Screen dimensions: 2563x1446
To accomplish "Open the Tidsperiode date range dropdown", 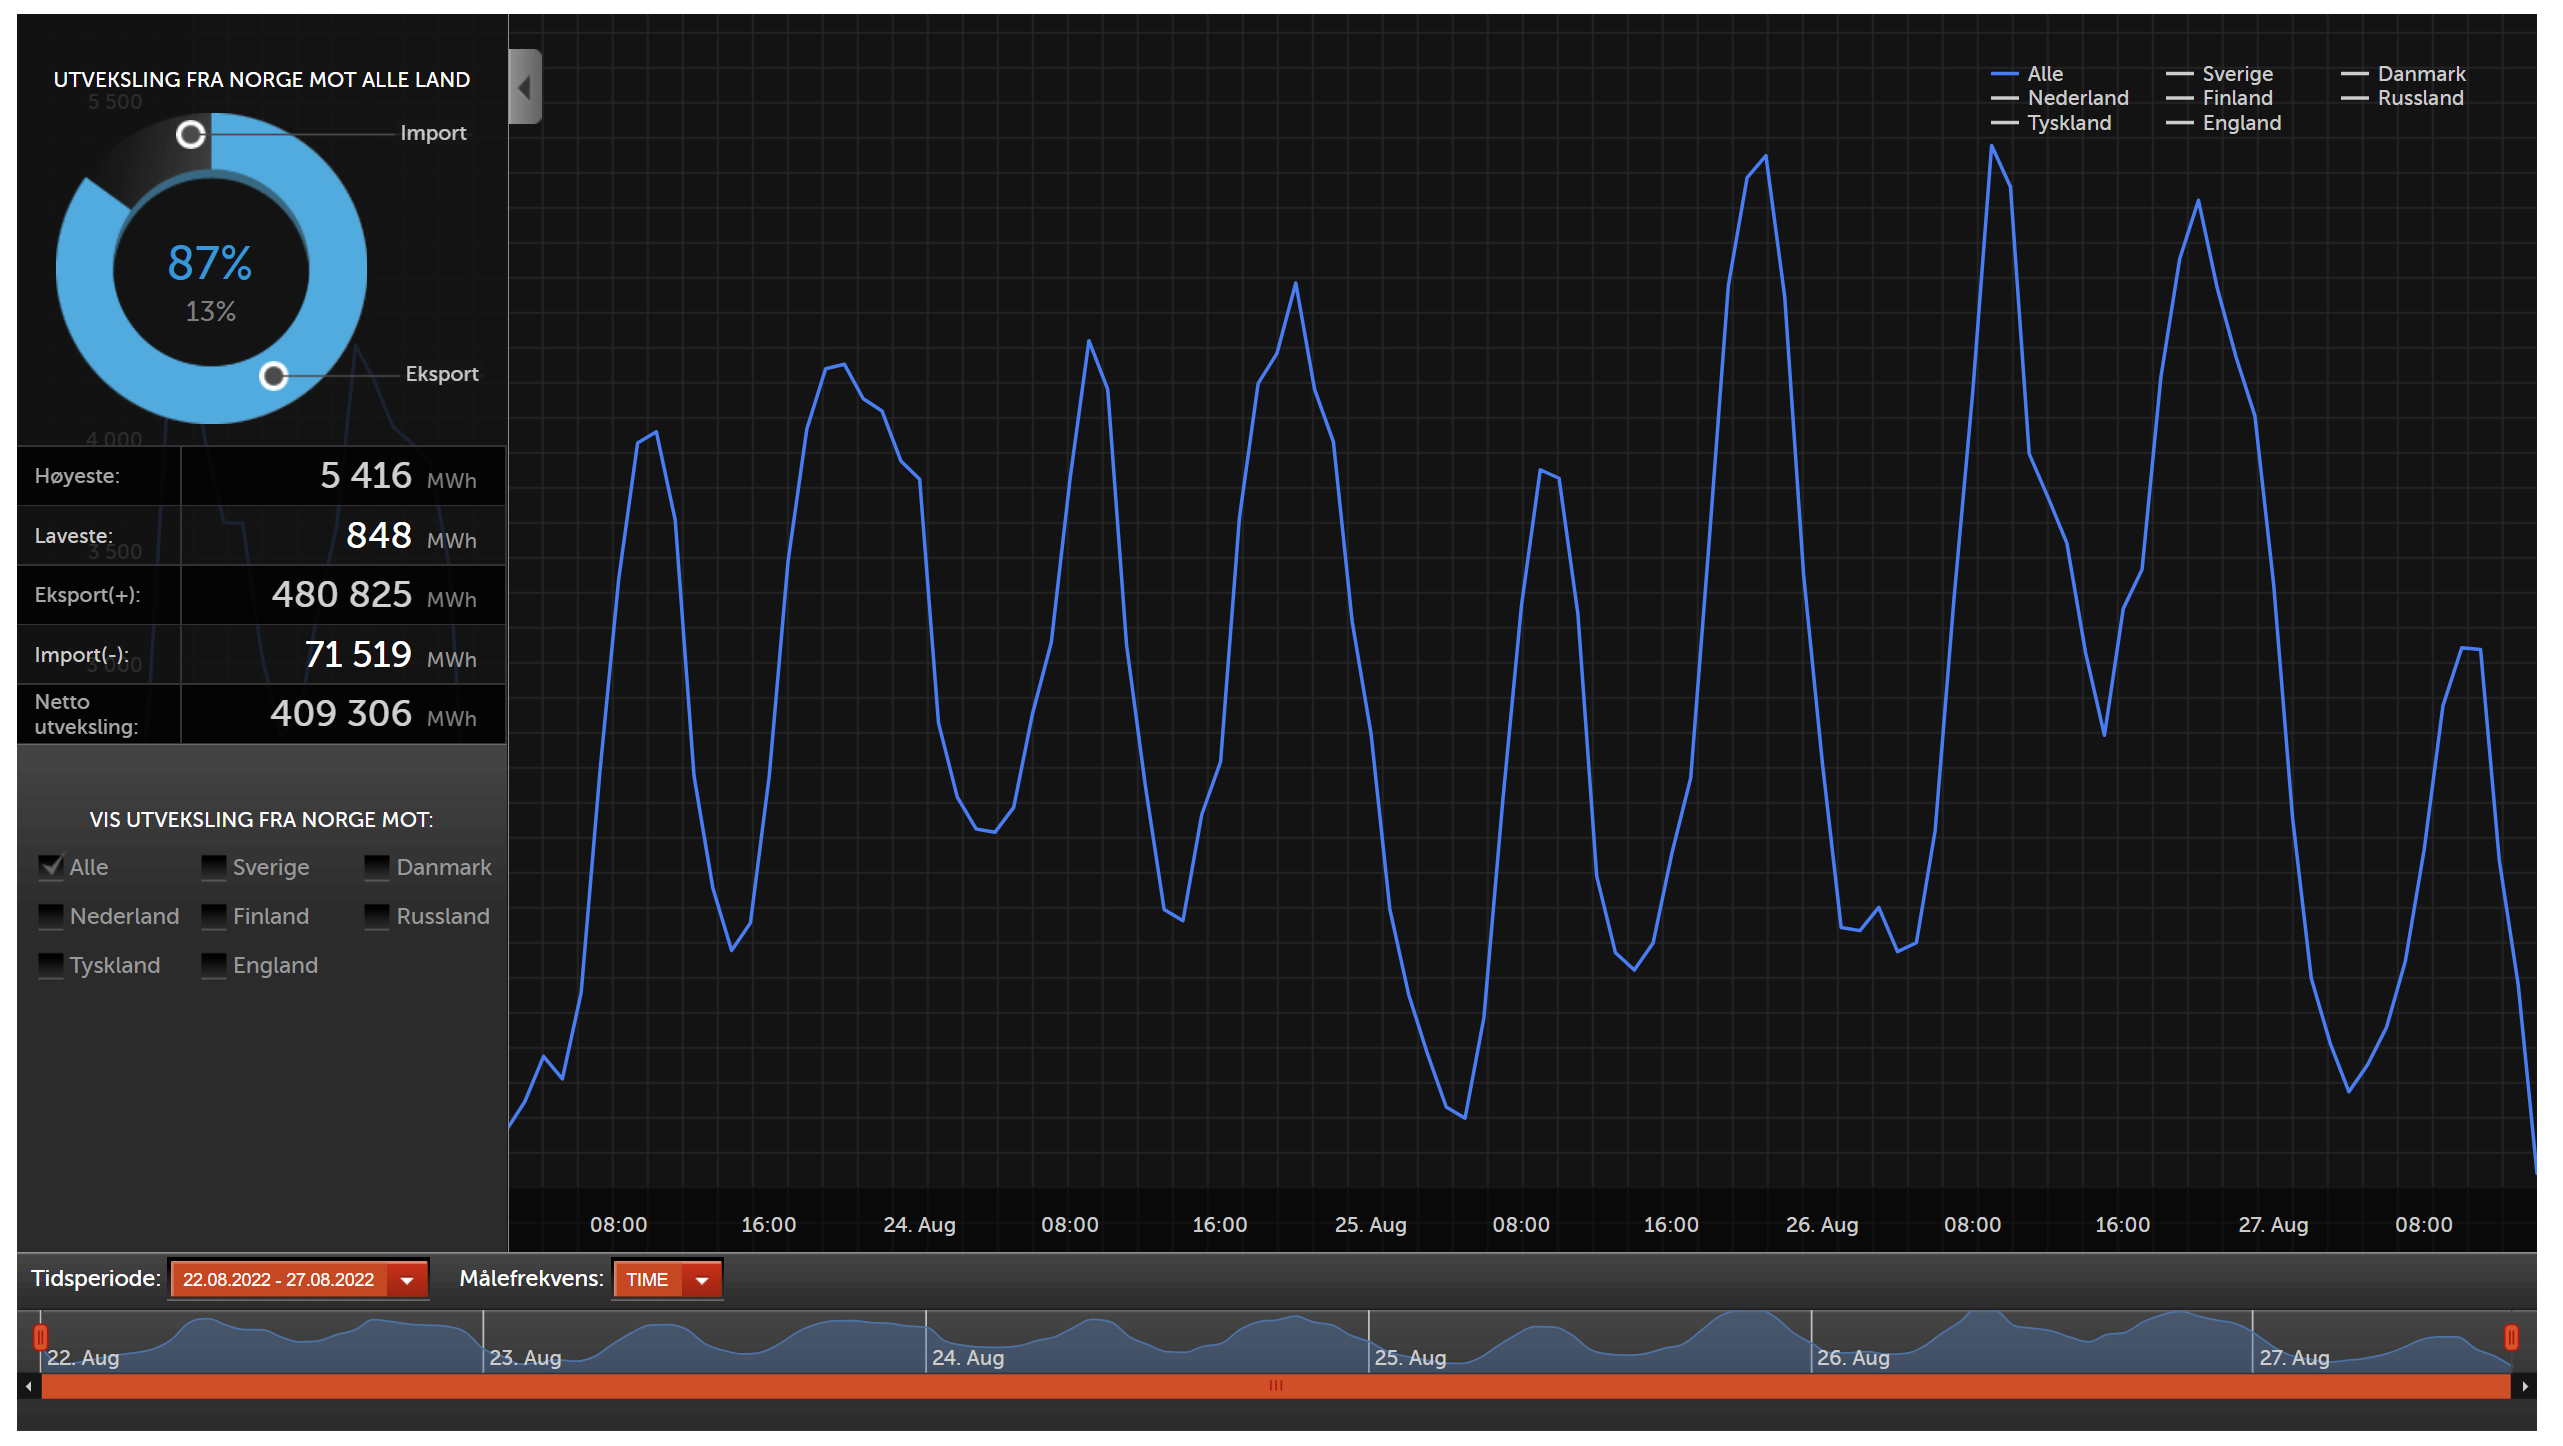I will point(299,1279).
